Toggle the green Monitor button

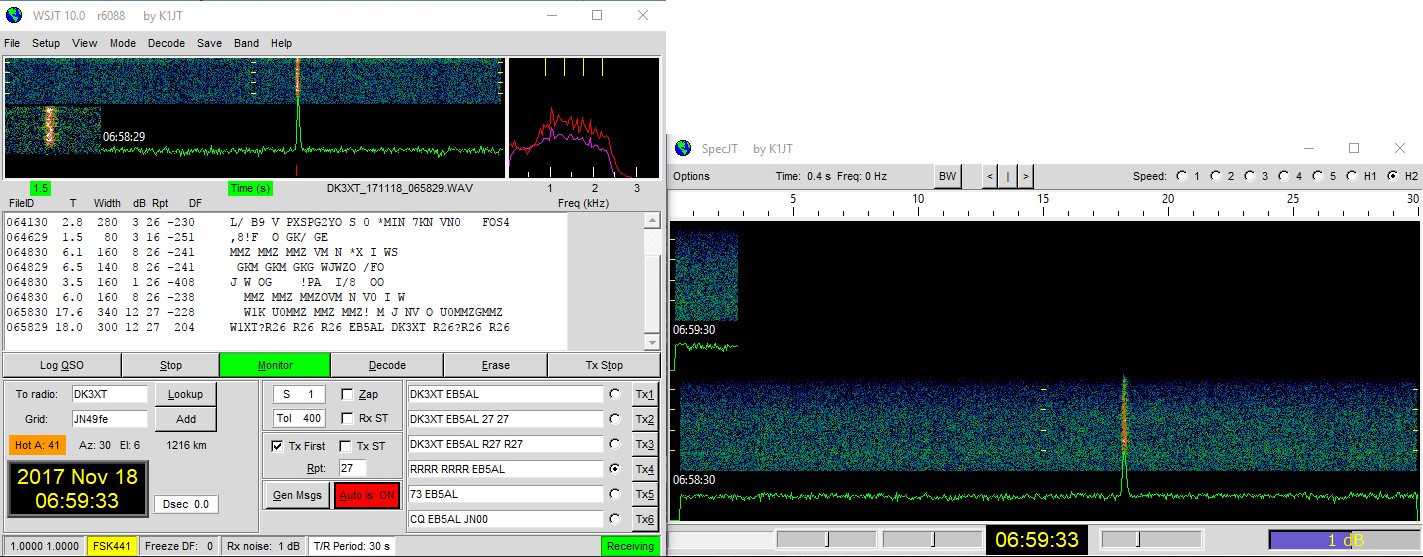275,365
